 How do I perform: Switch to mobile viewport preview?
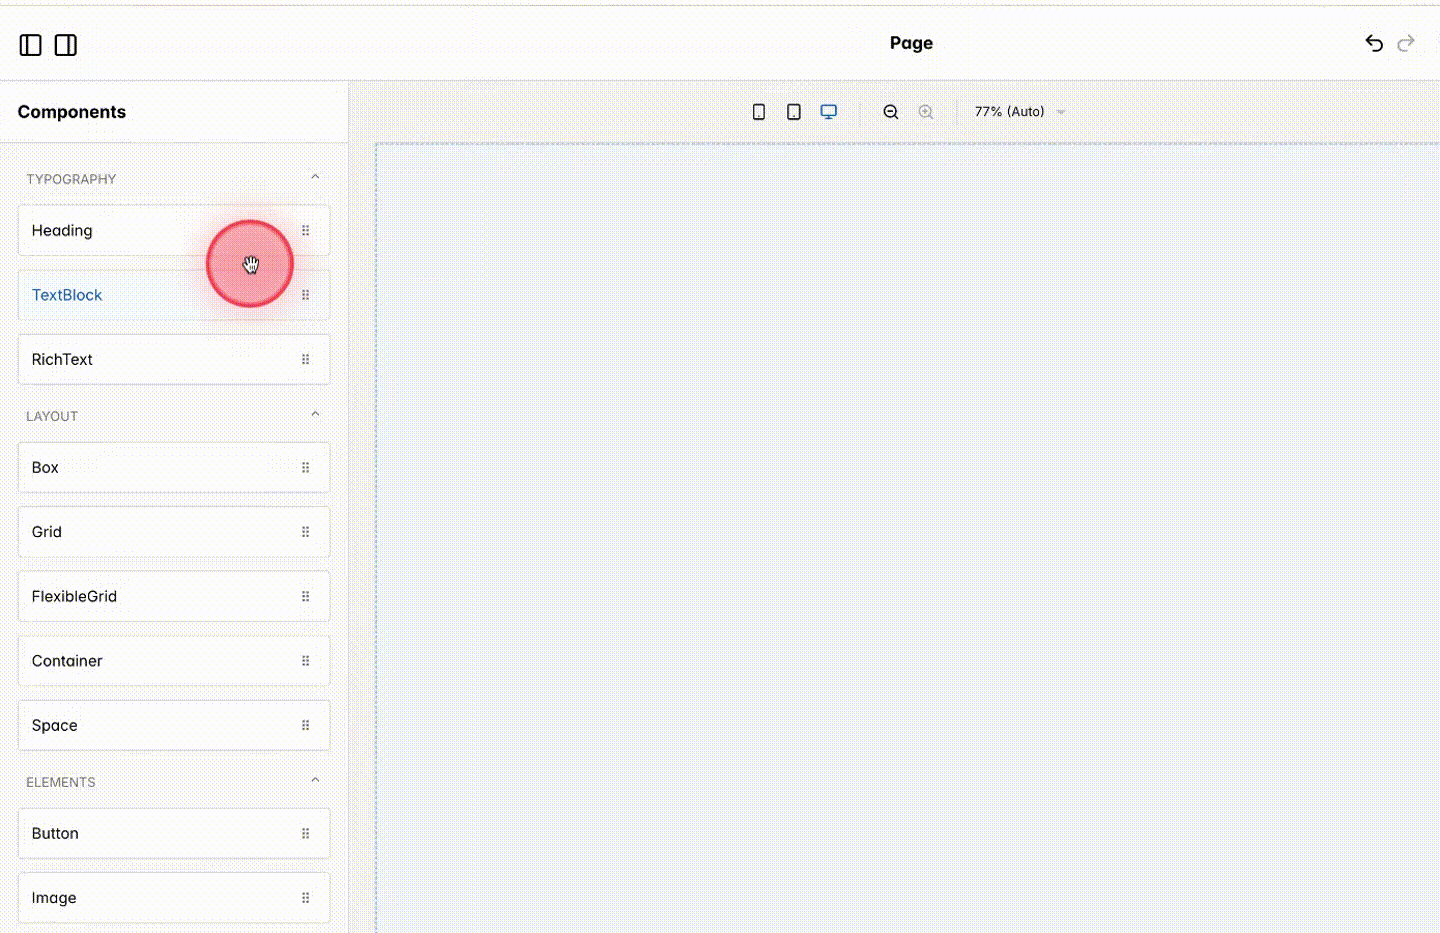coord(758,111)
